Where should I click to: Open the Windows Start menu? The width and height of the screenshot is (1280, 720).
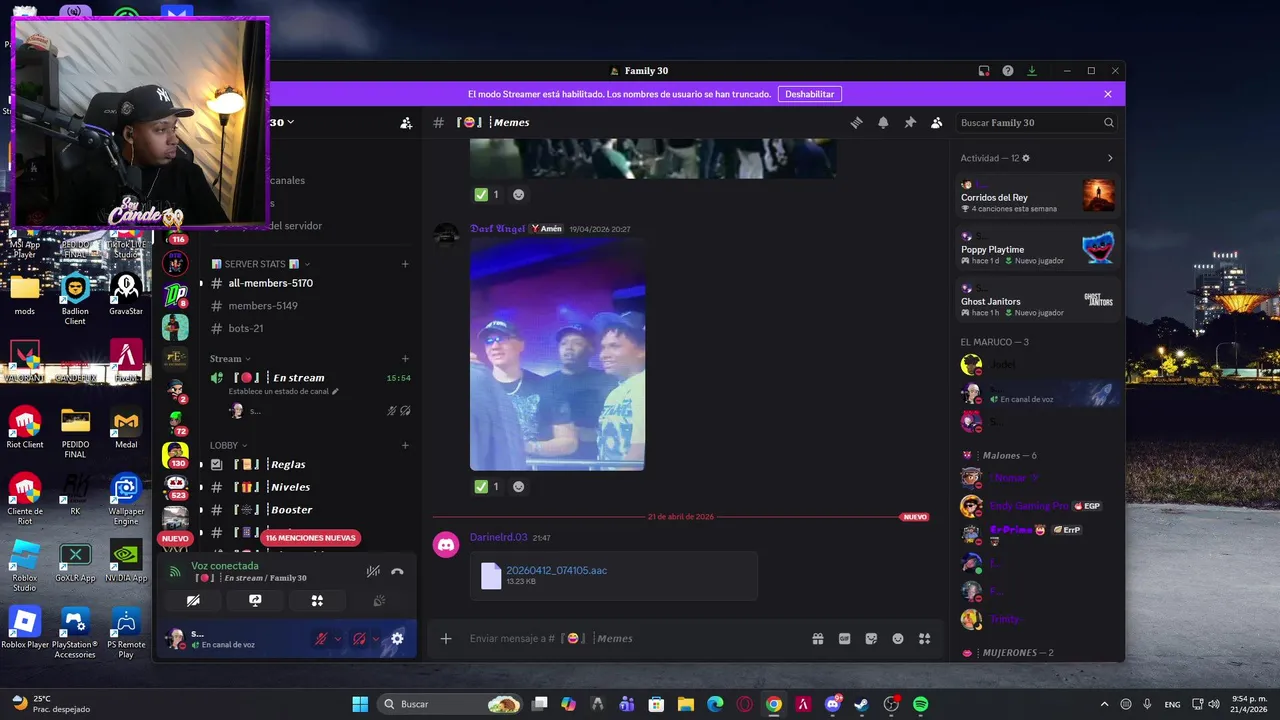tap(360, 704)
